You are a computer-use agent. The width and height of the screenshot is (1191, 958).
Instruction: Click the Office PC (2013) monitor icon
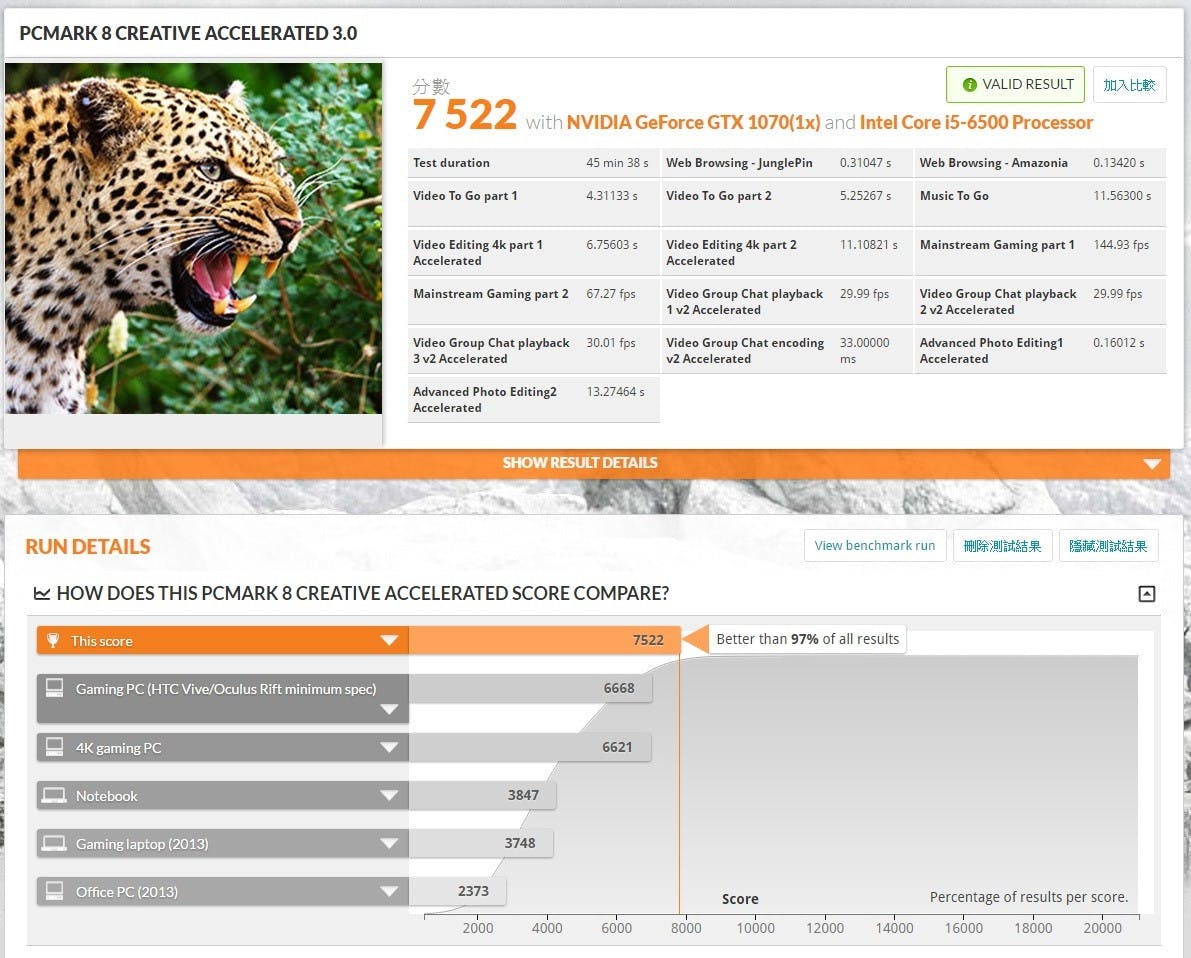[54, 892]
